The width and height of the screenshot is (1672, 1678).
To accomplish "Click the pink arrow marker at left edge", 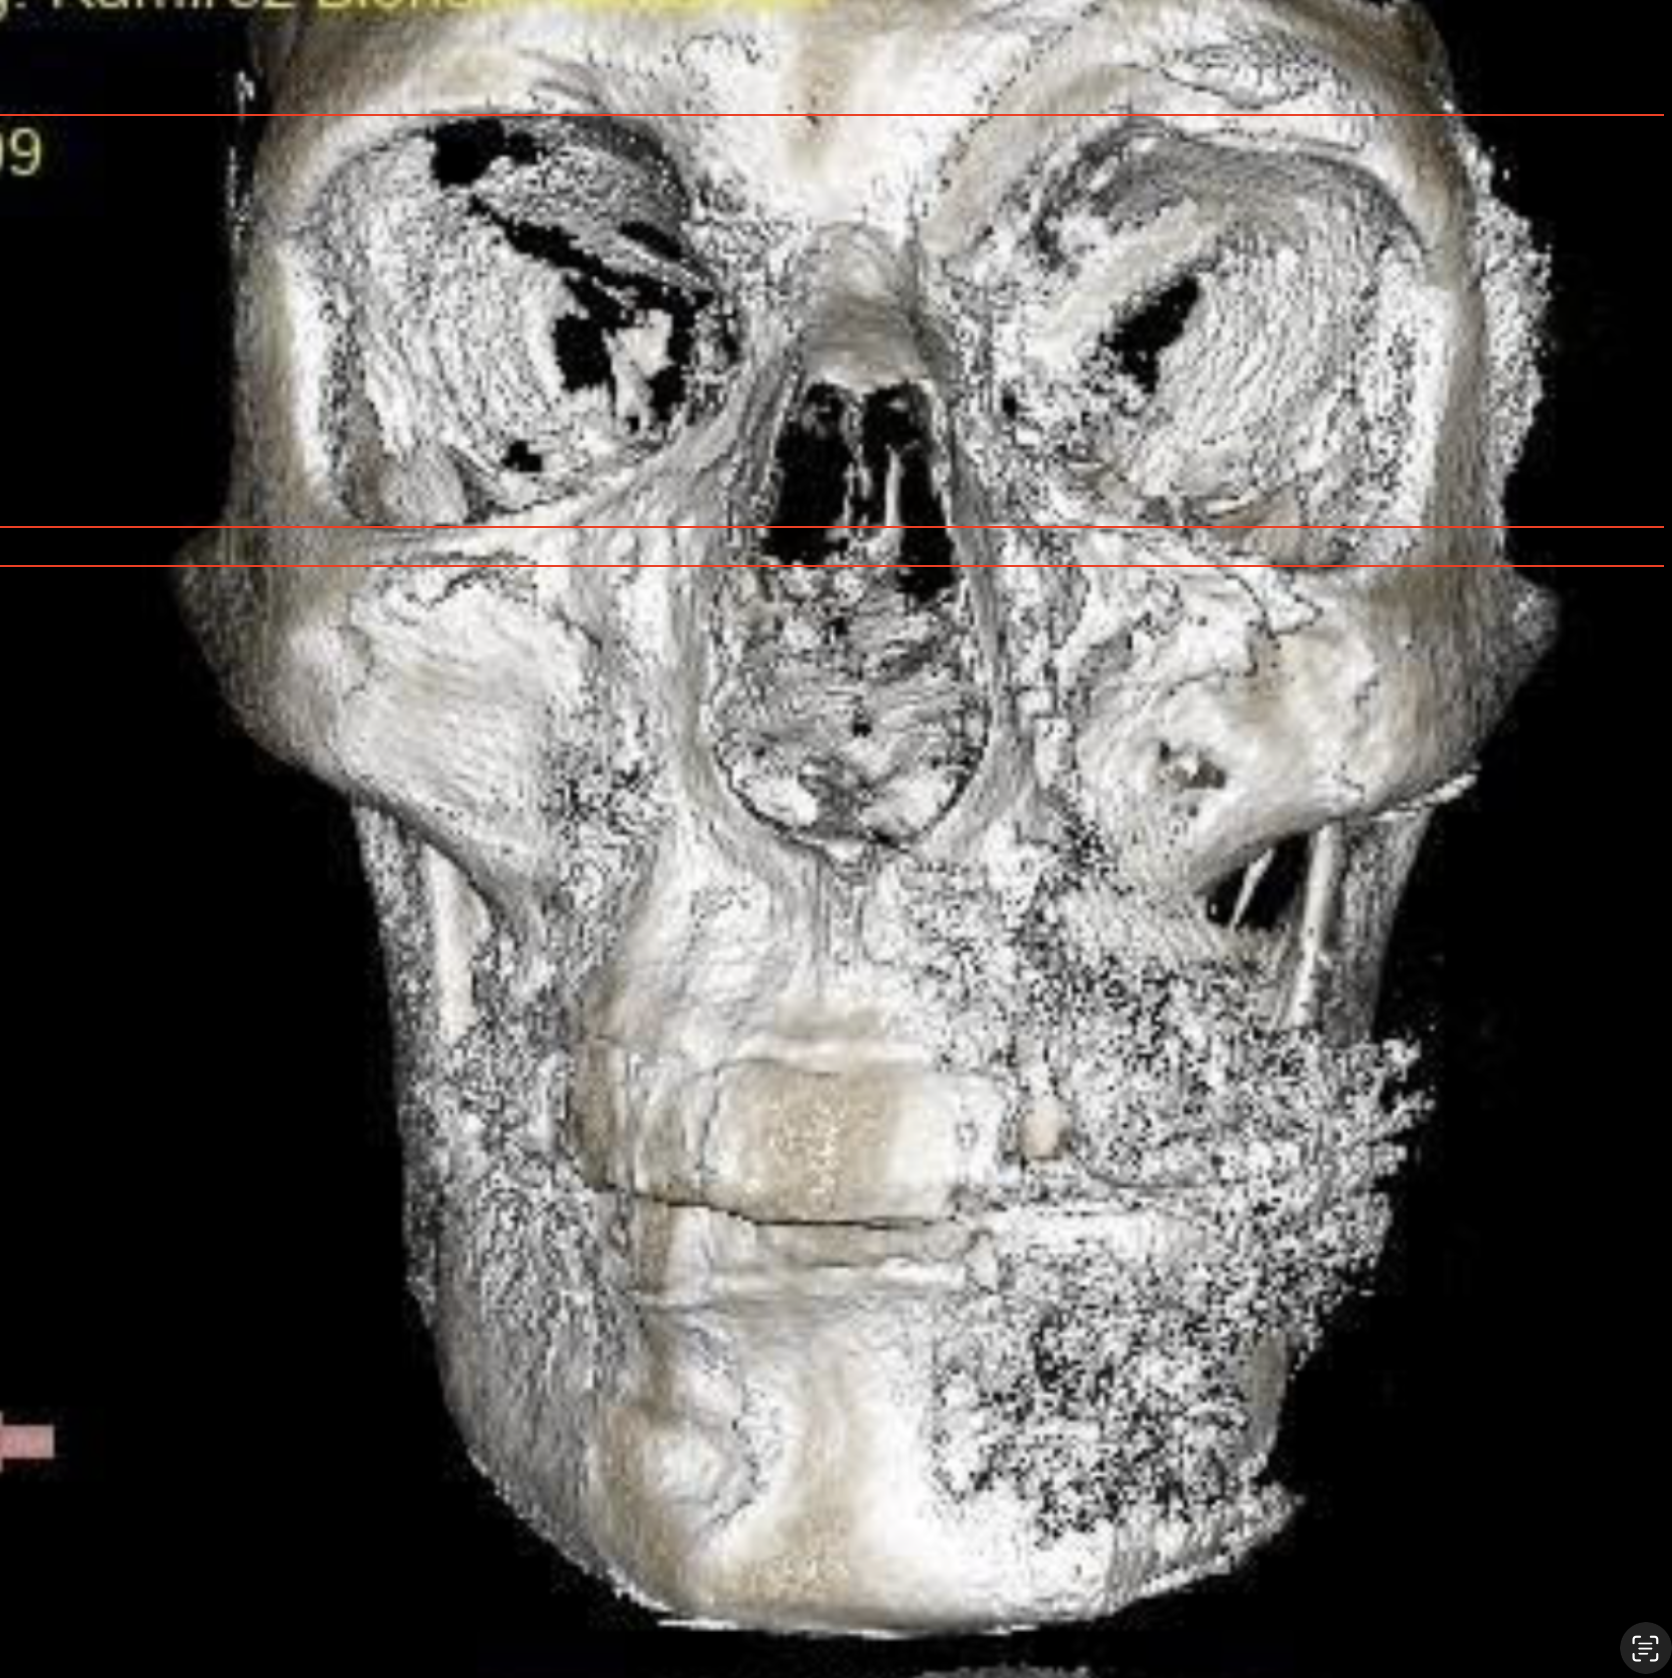I will (x=27, y=1441).
